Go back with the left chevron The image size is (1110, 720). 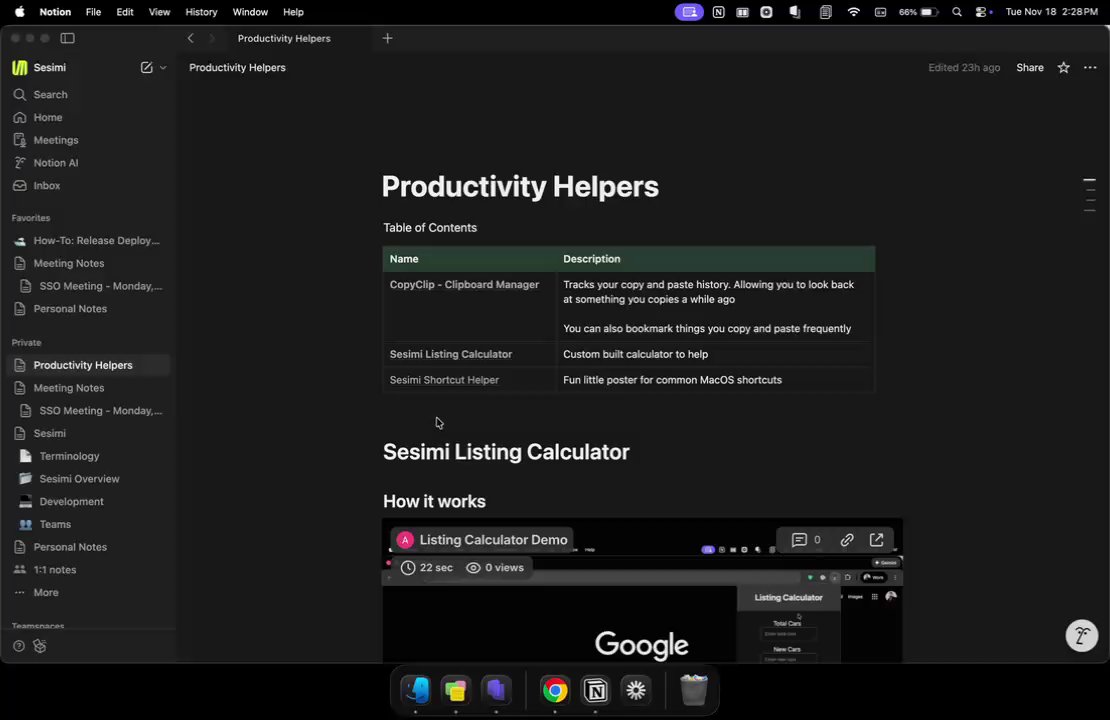pyautogui.click(x=190, y=38)
